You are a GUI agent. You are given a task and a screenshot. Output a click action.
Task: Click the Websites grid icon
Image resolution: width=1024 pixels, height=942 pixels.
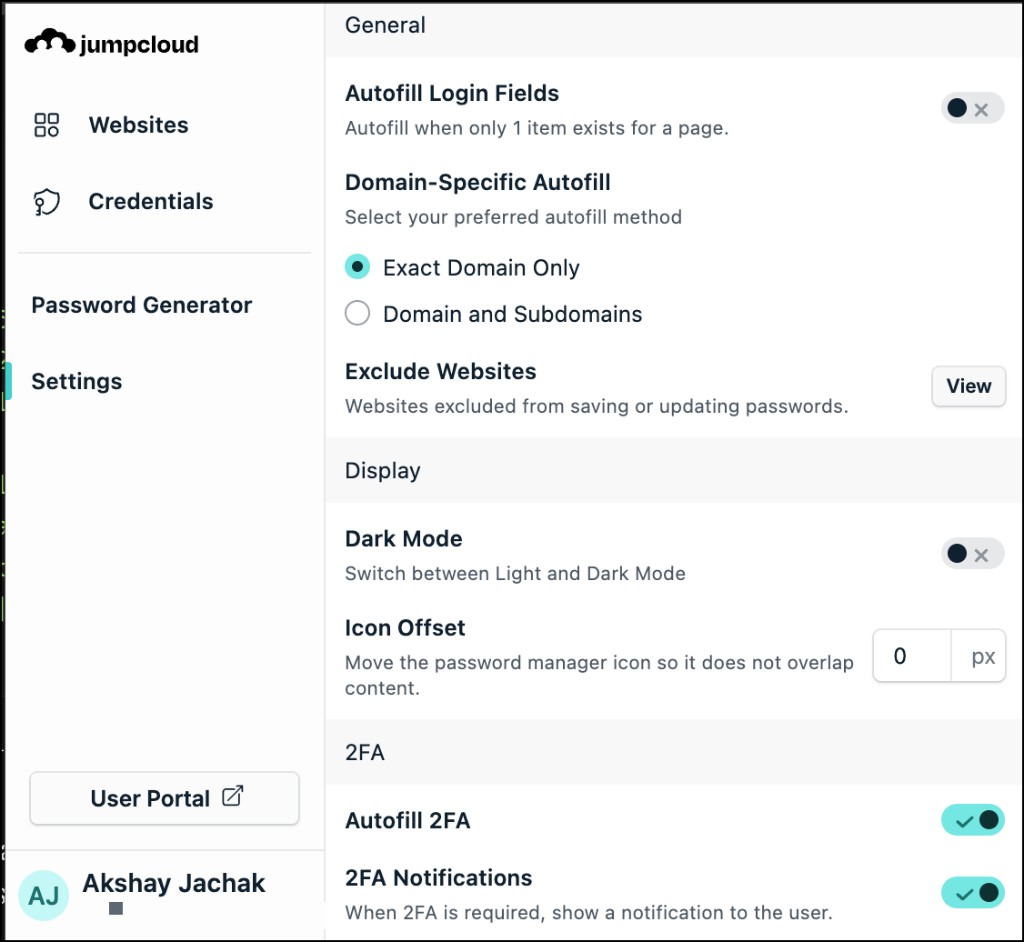[x=46, y=125]
